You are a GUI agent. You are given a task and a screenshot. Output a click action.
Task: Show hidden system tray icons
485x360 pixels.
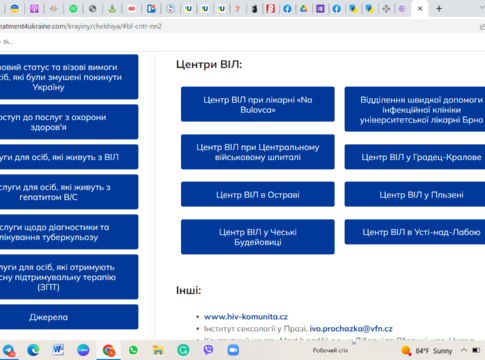464,350
